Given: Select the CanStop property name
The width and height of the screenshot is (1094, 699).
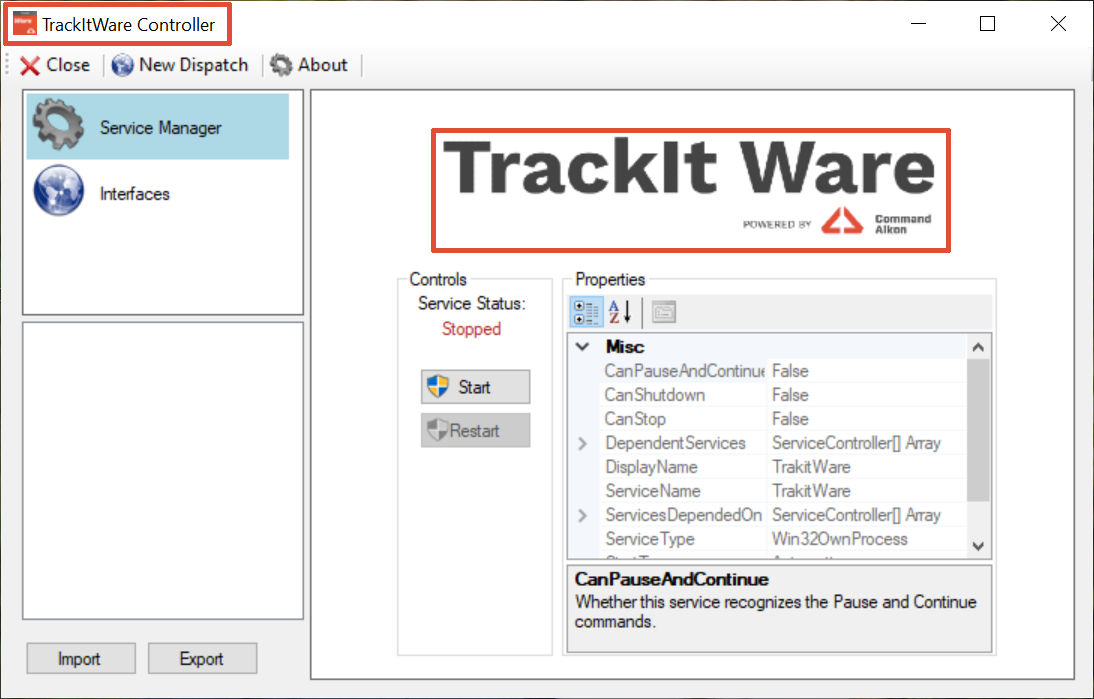Looking at the screenshot, I should point(635,419).
